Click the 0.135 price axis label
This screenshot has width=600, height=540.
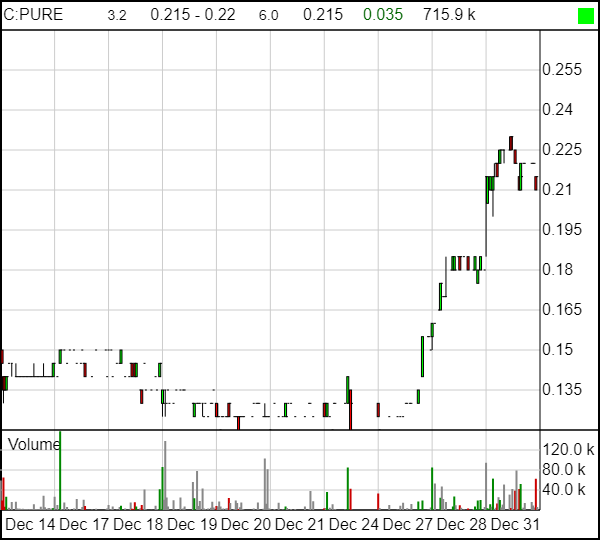click(x=562, y=390)
